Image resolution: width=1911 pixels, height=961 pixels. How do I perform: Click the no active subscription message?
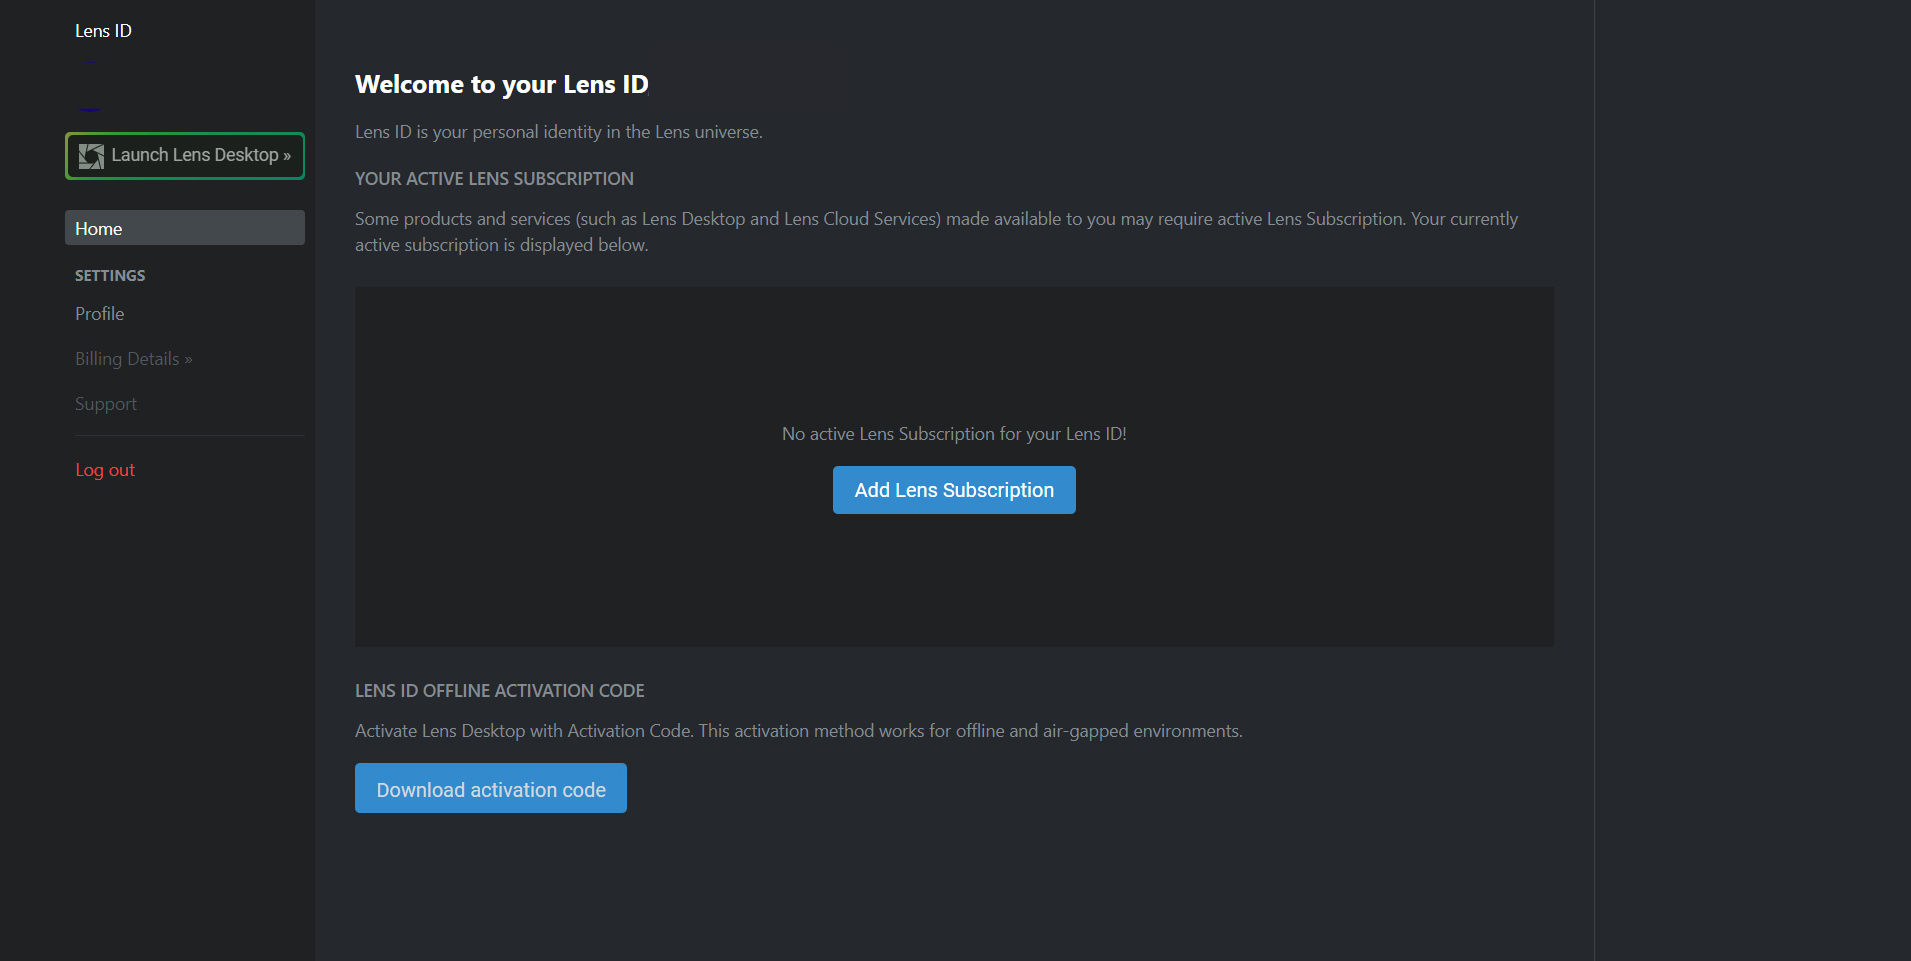coord(953,433)
